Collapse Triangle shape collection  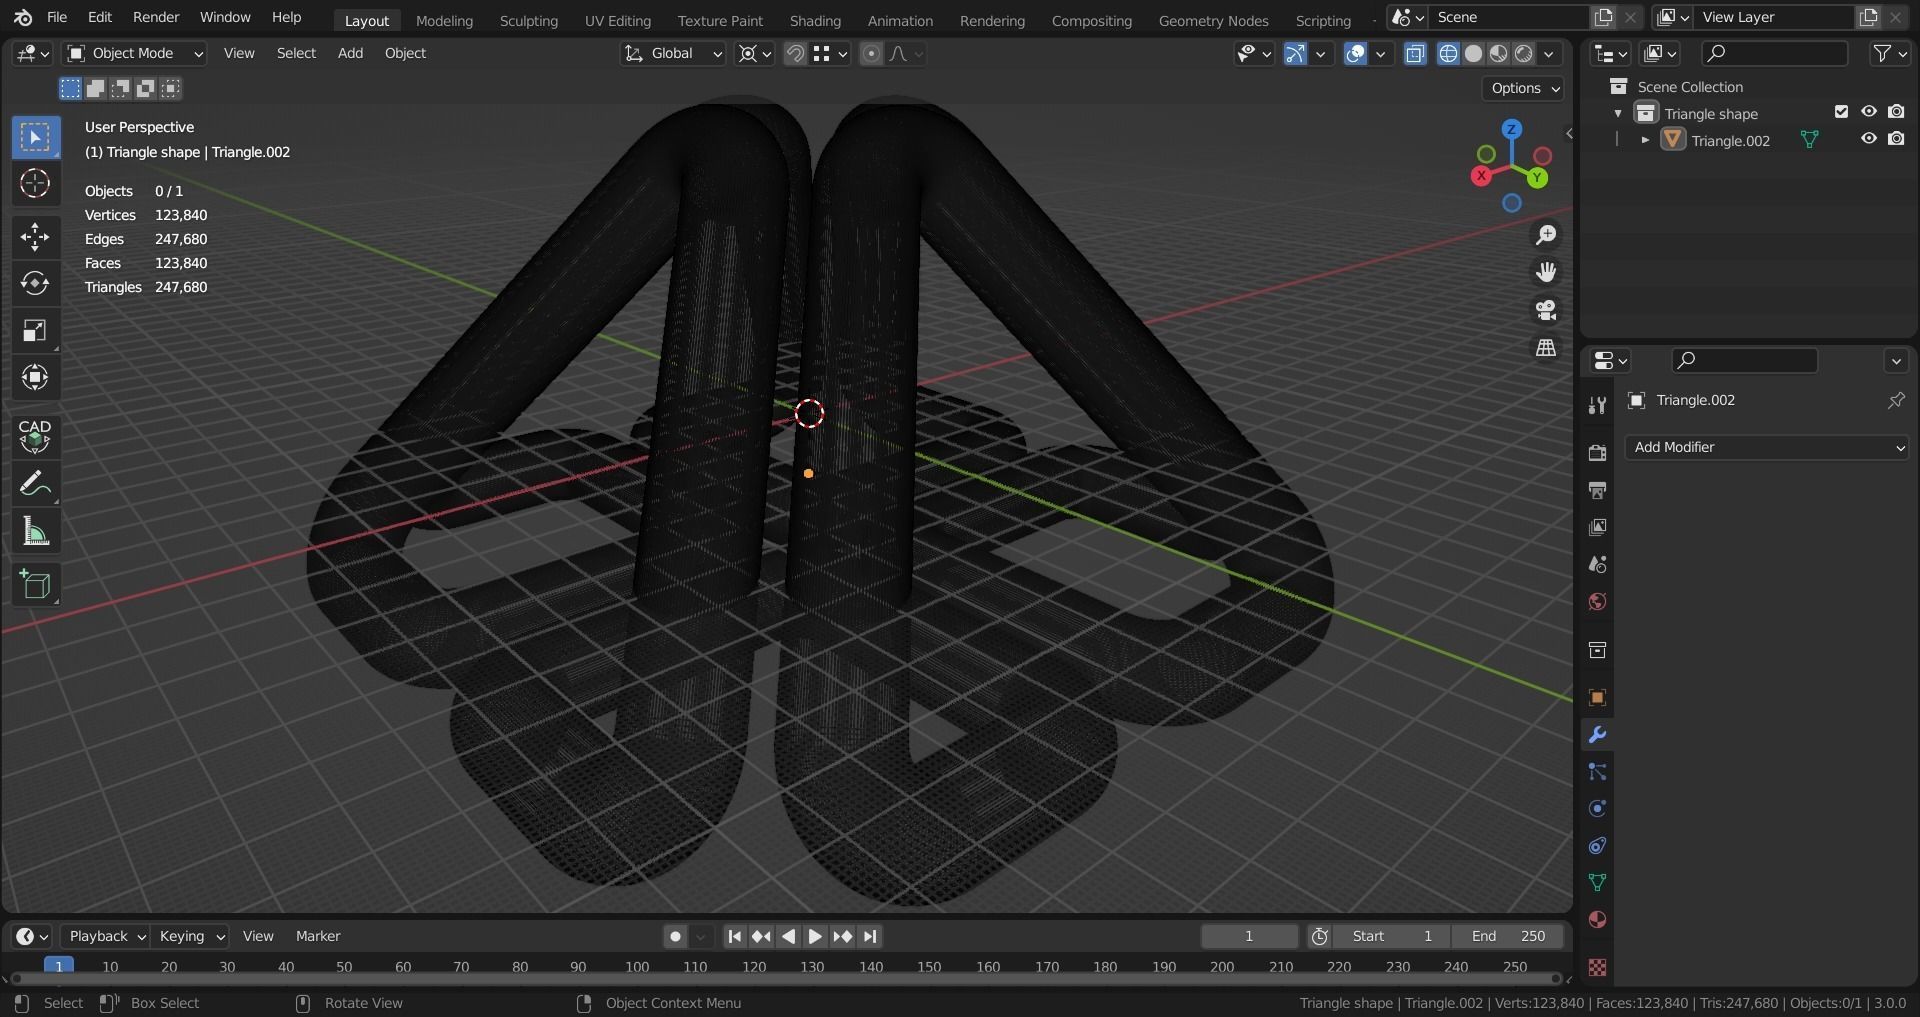tap(1618, 113)
